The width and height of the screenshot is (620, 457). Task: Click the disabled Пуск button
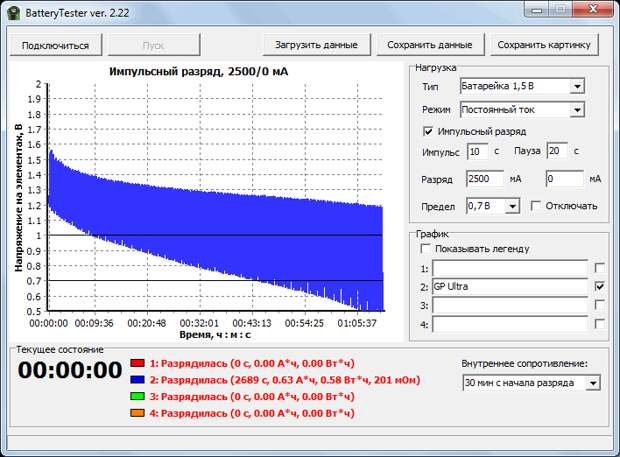click(154, 45)
